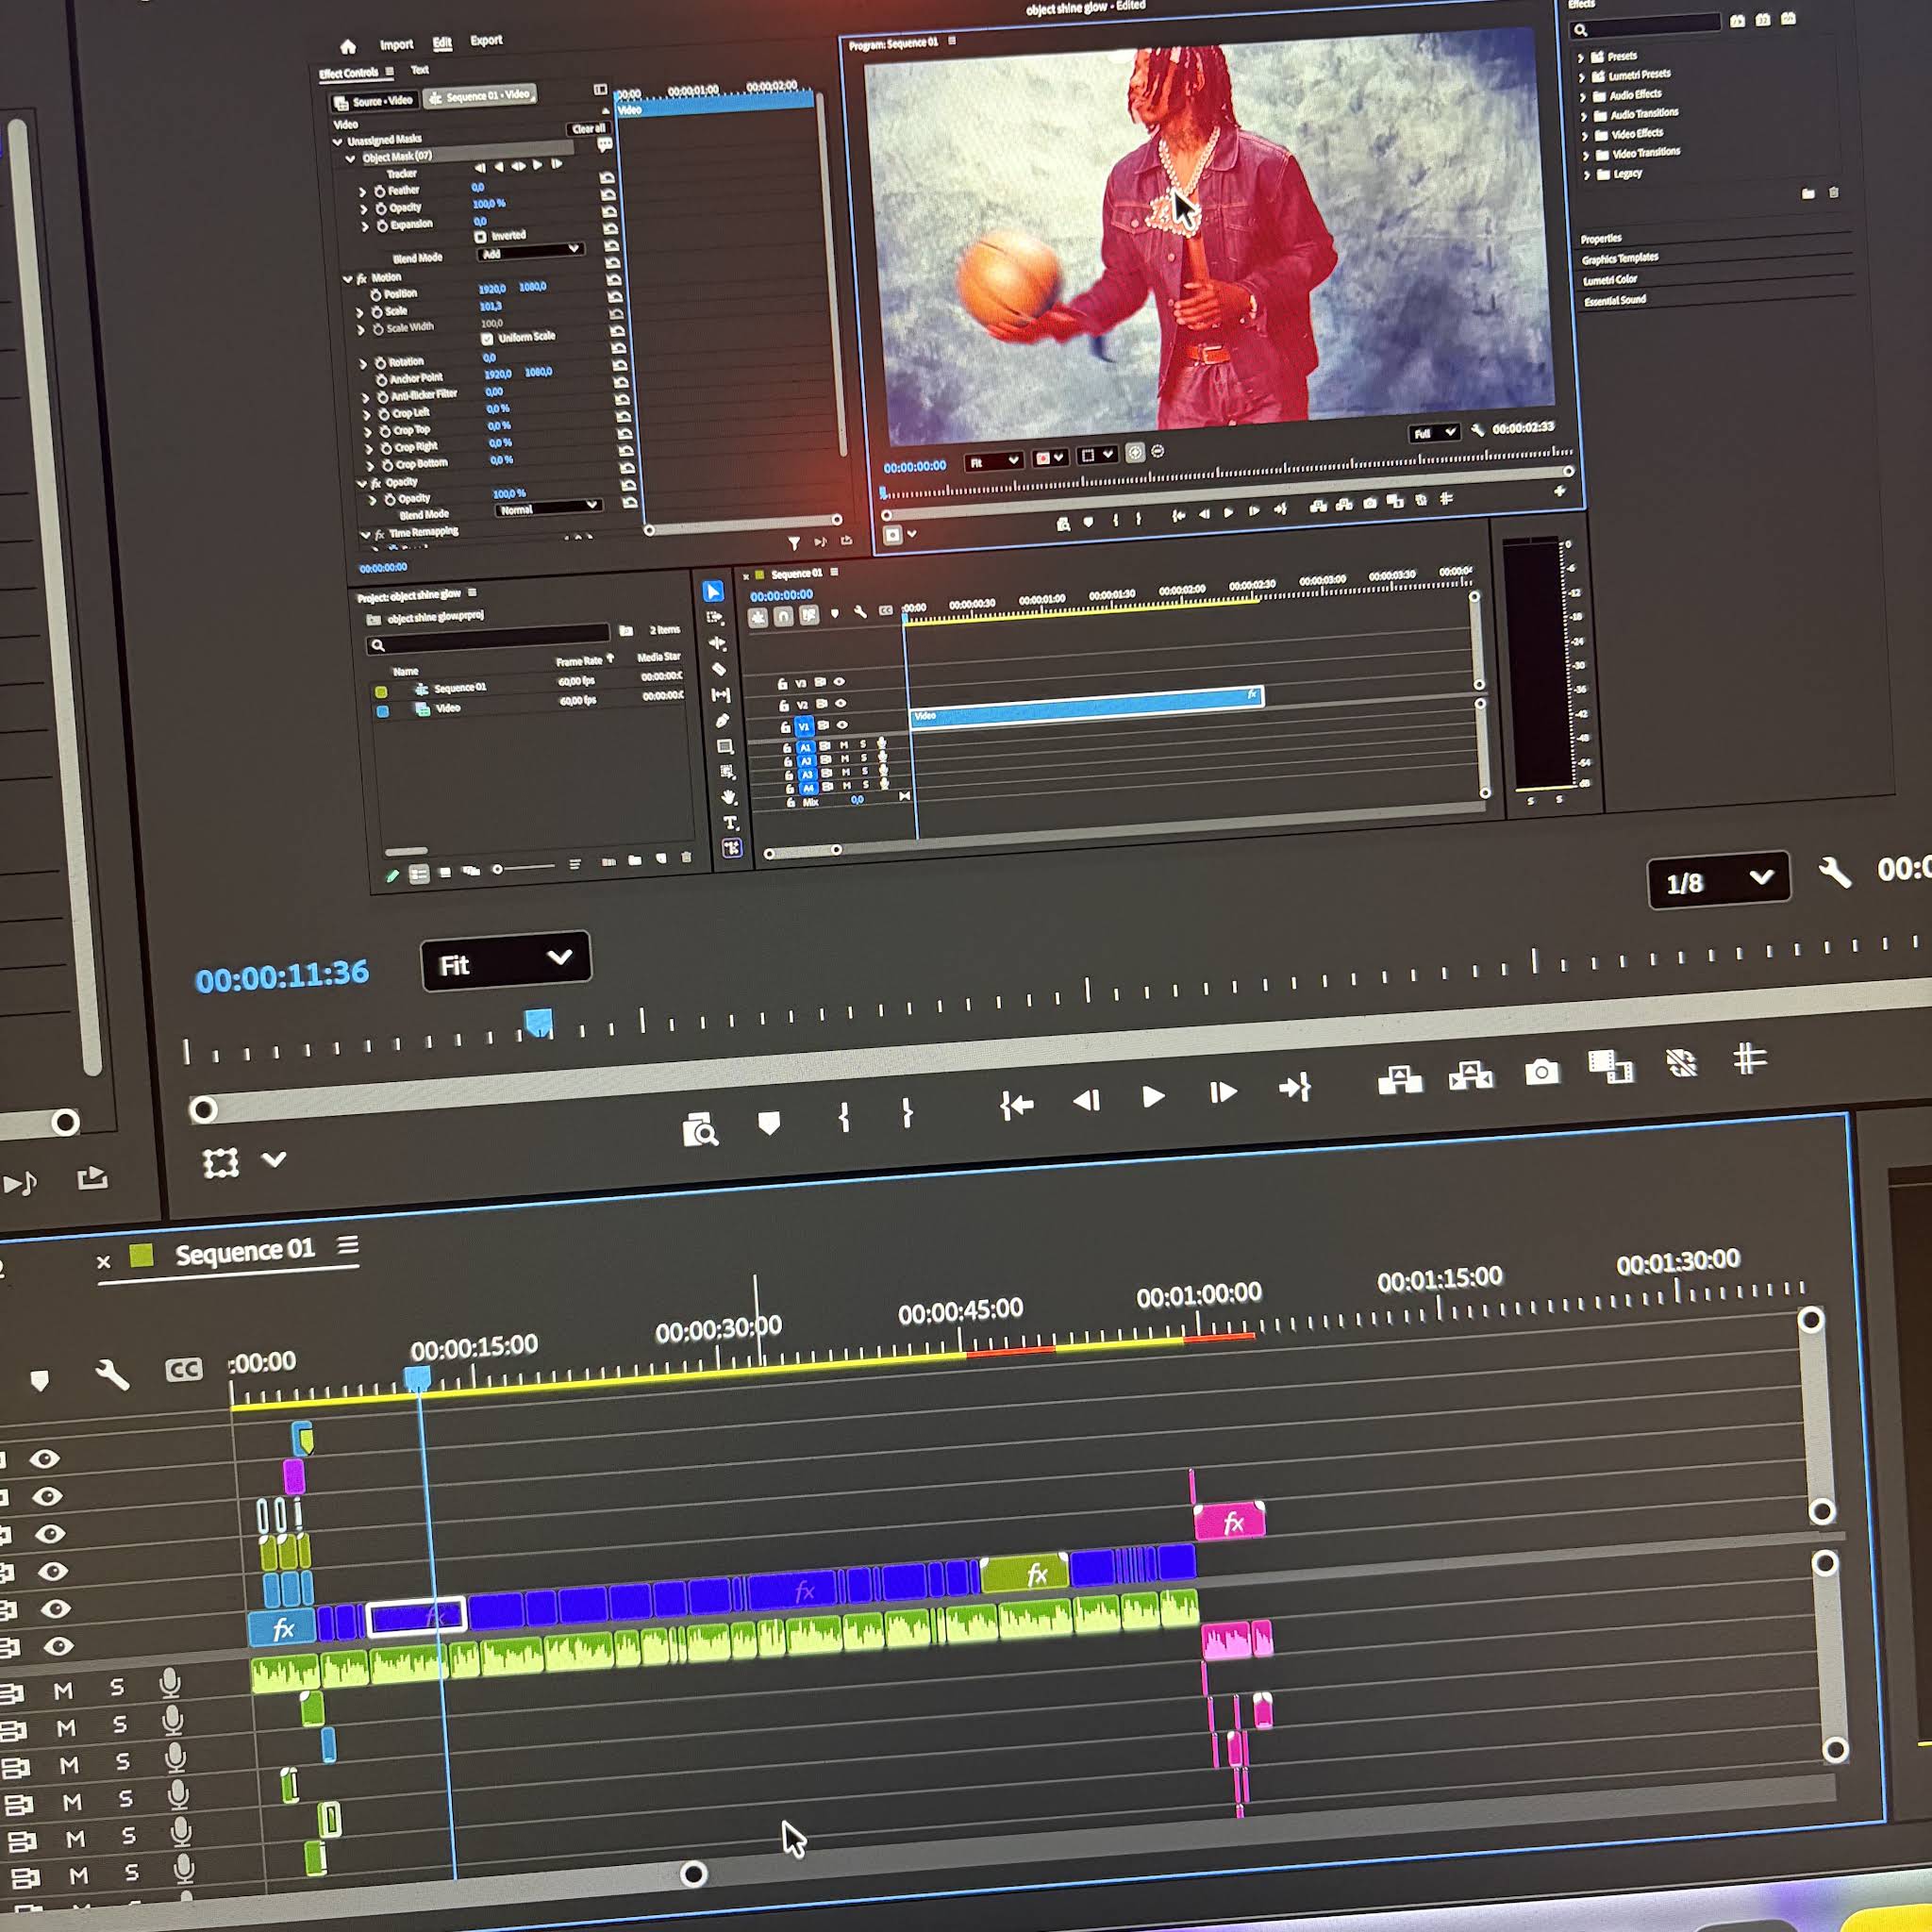This screenshot has height=1932, width=1932.
Task: Click the Lift icon in main transport
Action: pyautogui.click(x=1399, y=1080)
